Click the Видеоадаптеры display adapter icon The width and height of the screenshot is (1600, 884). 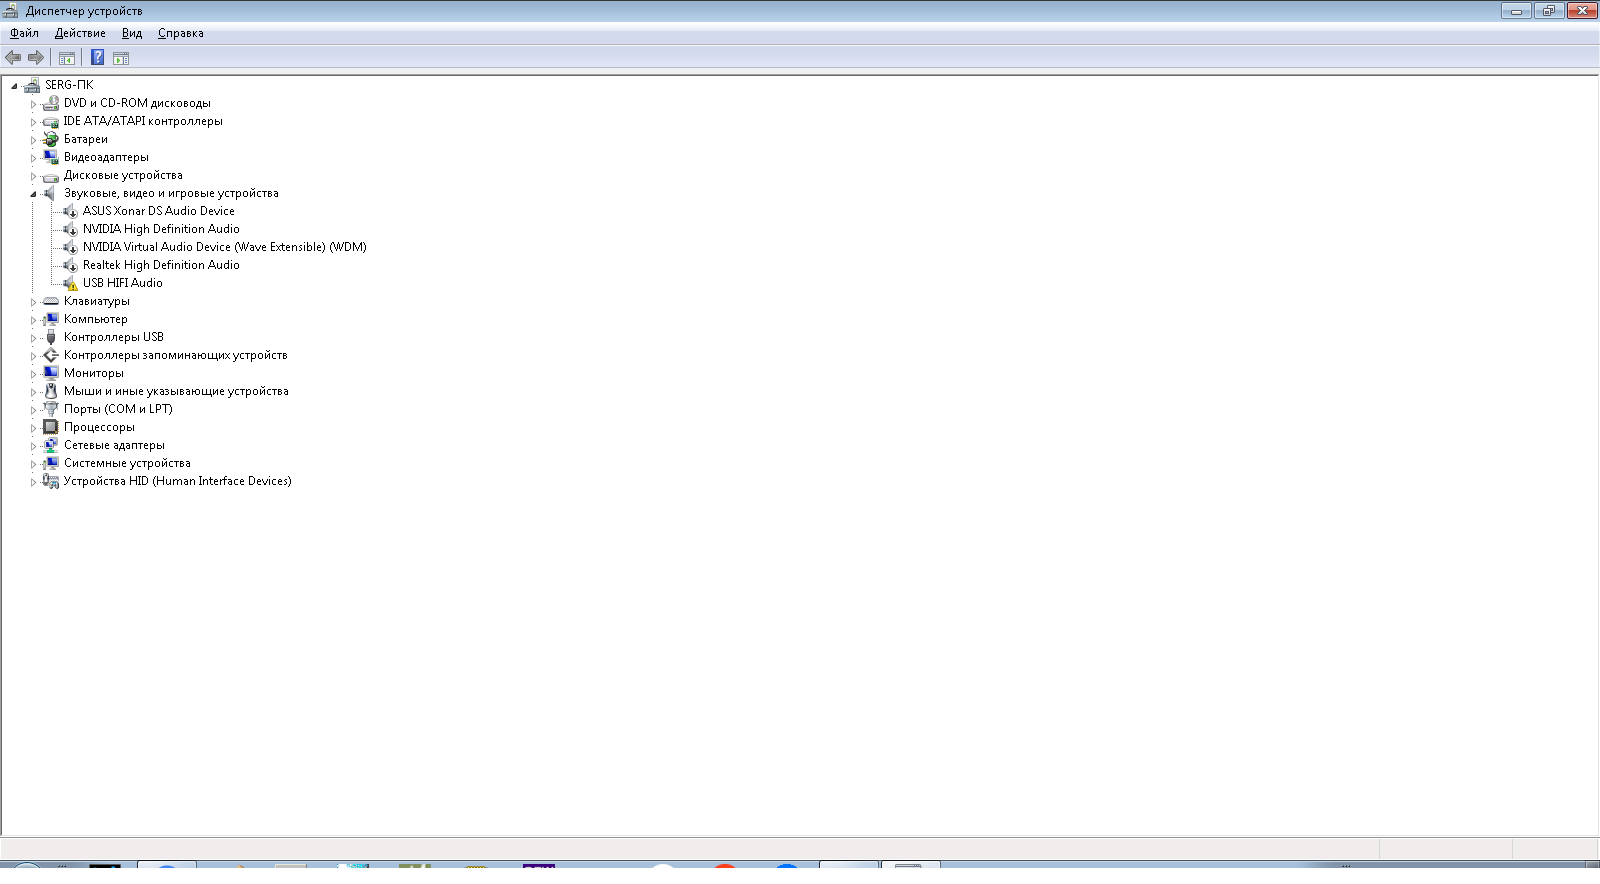[x=51, y=157]
